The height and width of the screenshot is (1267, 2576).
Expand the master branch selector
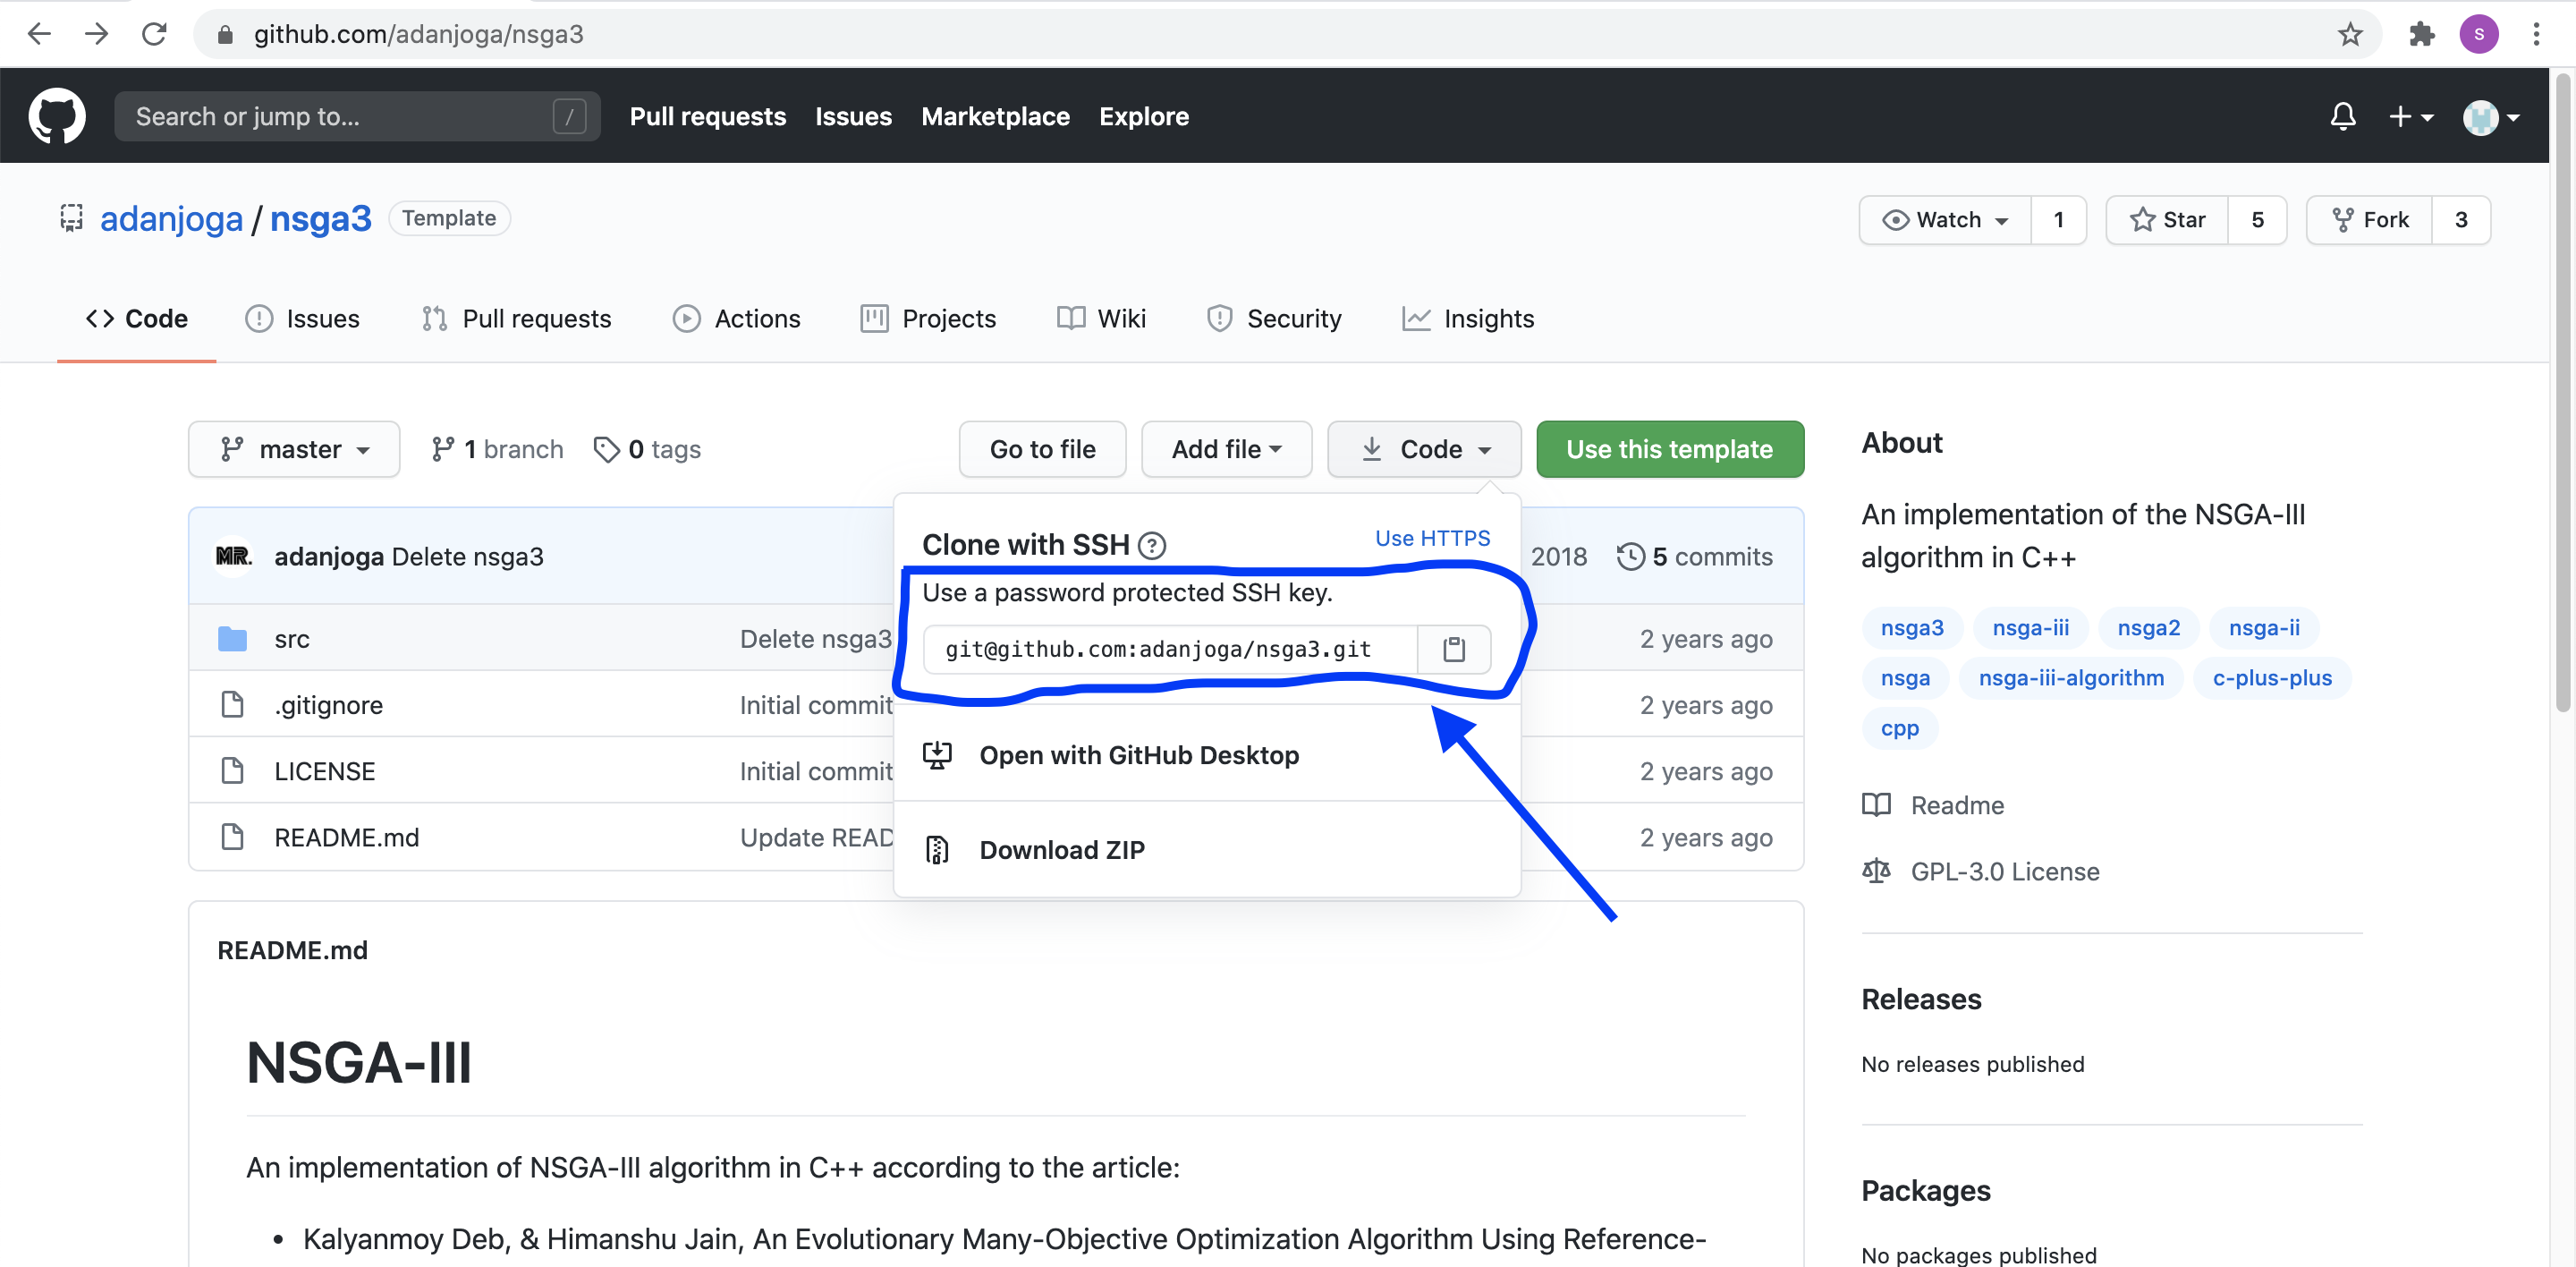pyautogui.click(x=294, y=450)
